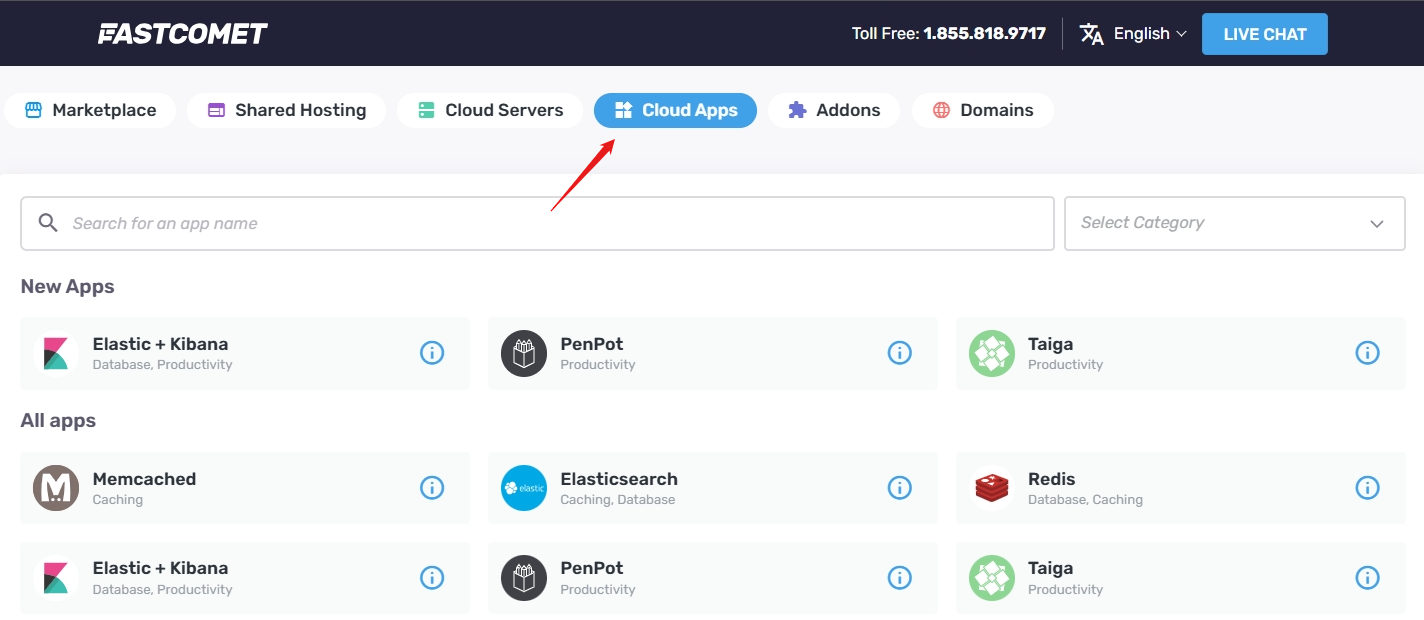
Task: Focus the app name search field
Action: (x=537, y=223)
